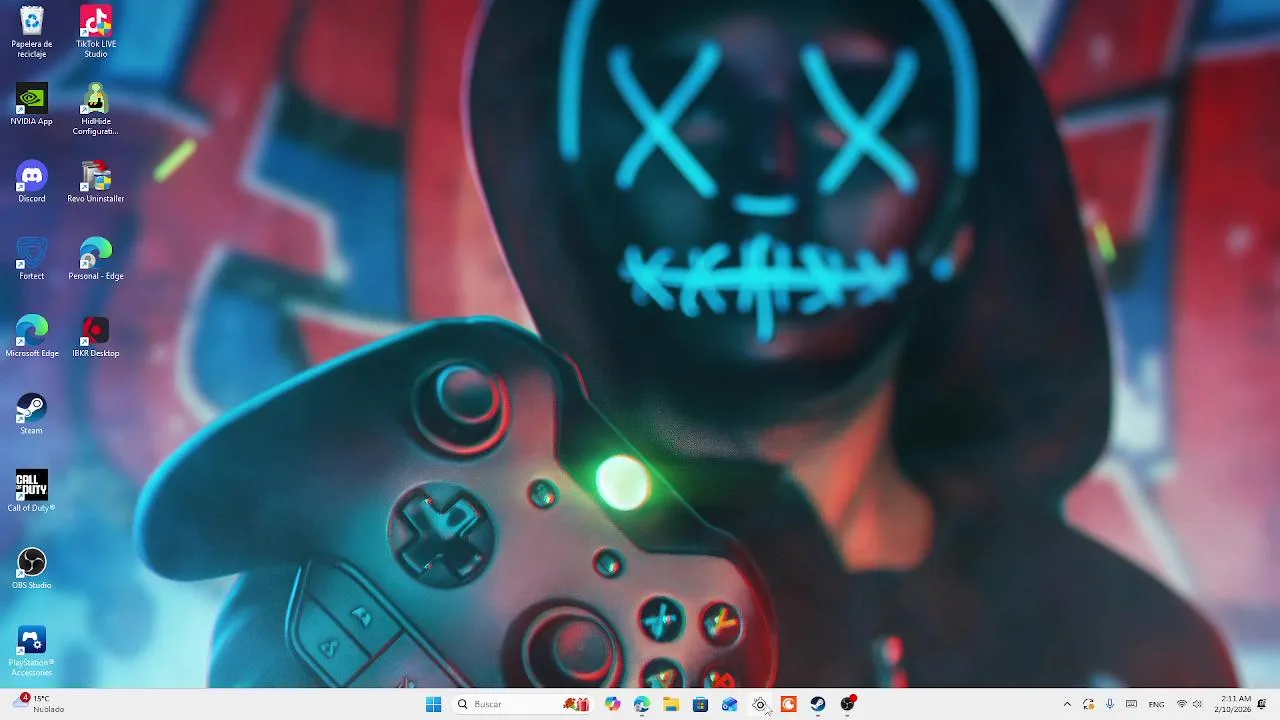
Task: Open the orange app icon in taskbar
Action: click(x=788, y=704)
